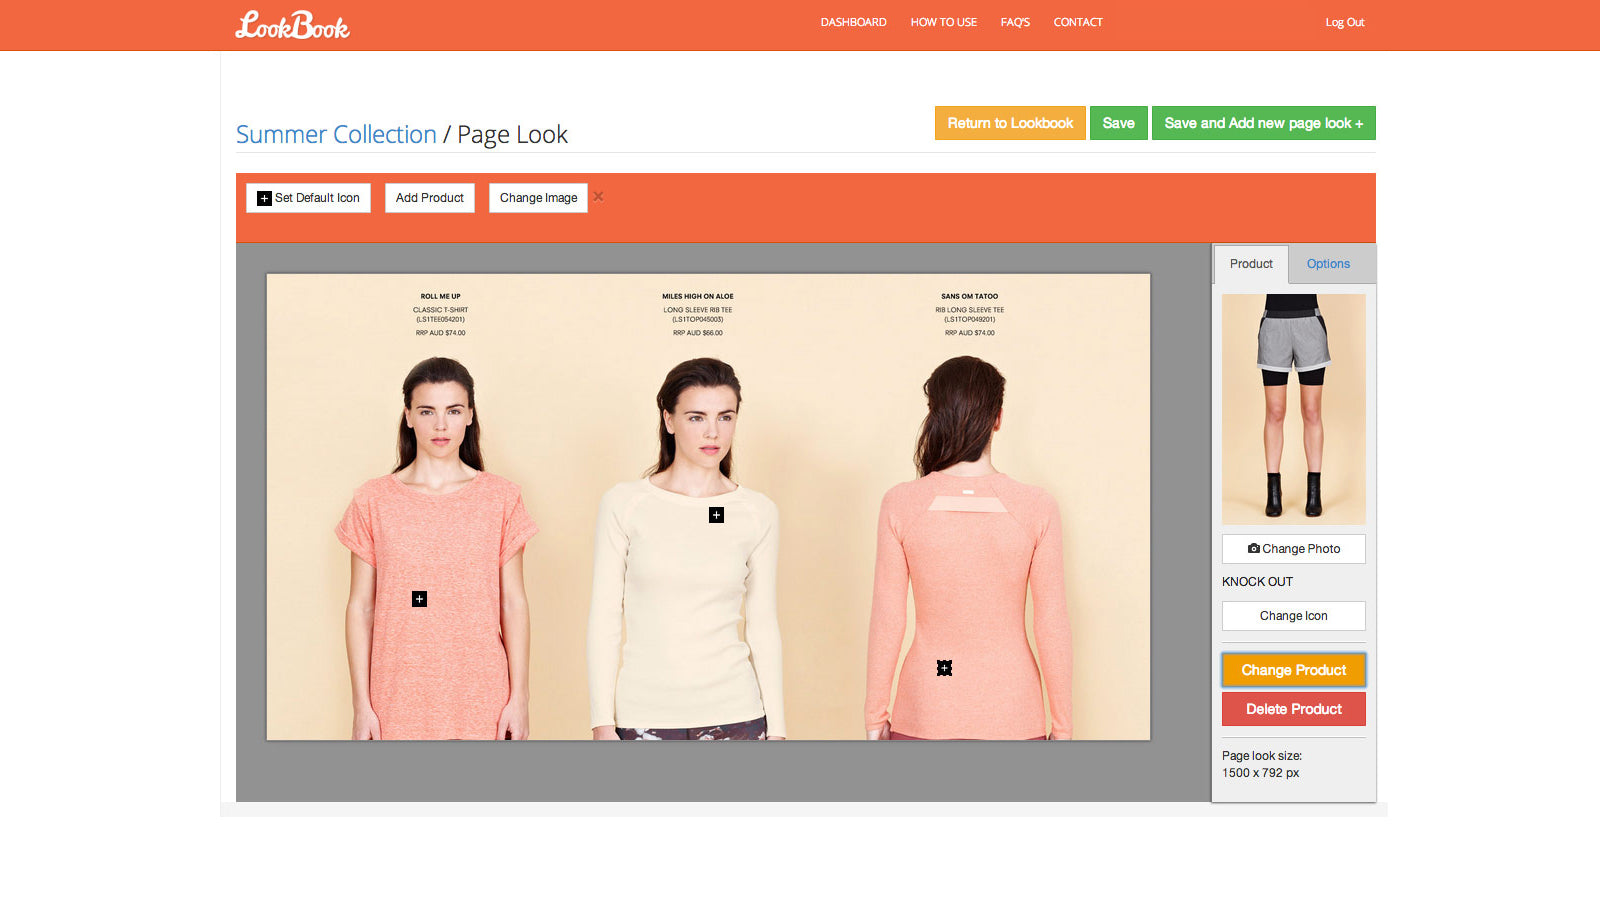Click the CONTACT navigation item
This screenshot has width=1600, height=900.
(1077, 22)
